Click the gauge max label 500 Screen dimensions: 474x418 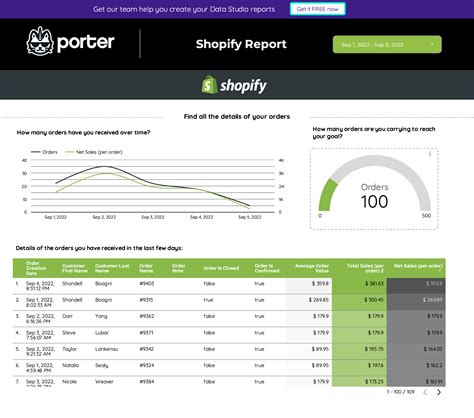pyautogui.click(x=426, y=216)
